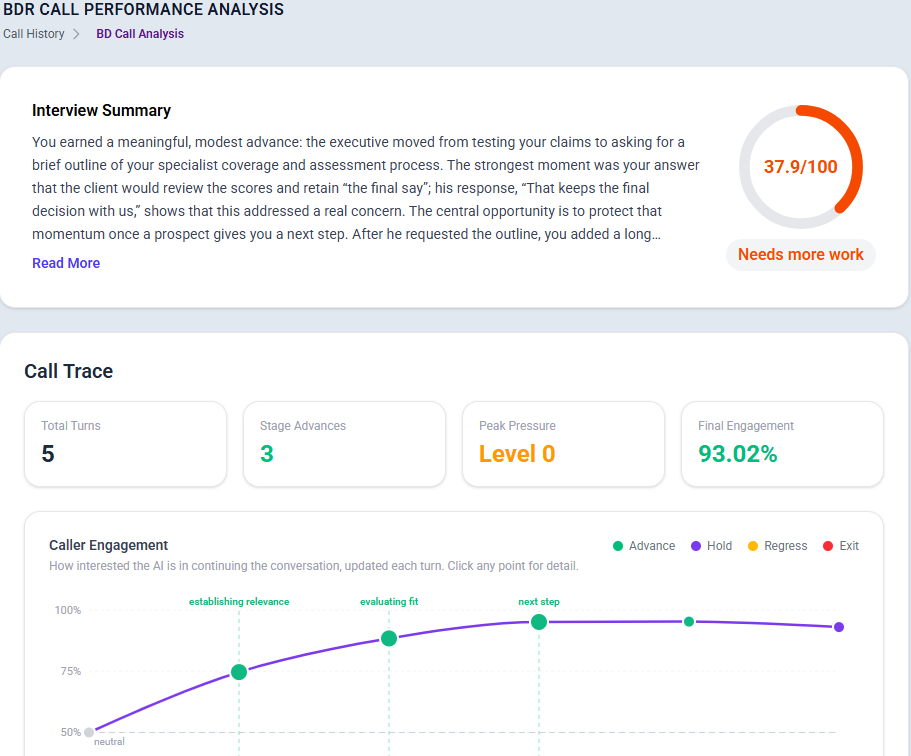Toggle the Regress legend entry
911x756 pixels.
pos(777,546)
